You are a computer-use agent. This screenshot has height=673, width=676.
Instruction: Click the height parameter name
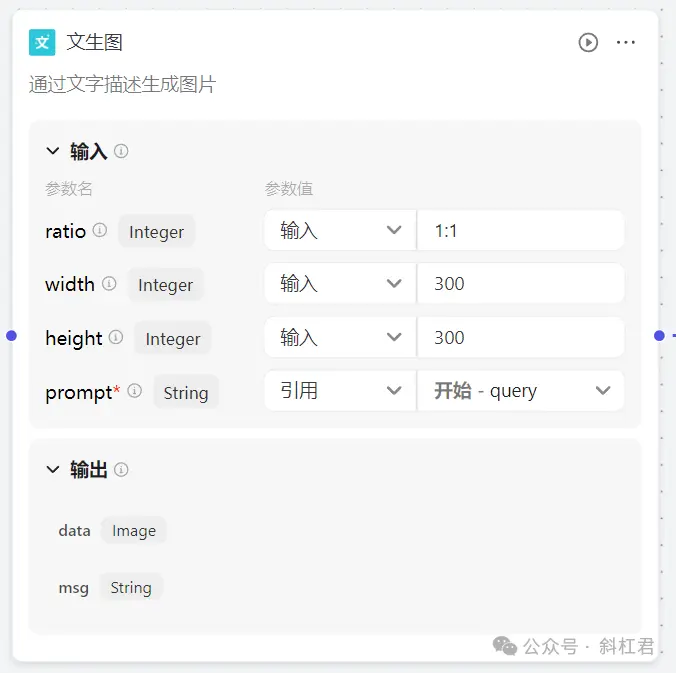pos(74,338)
